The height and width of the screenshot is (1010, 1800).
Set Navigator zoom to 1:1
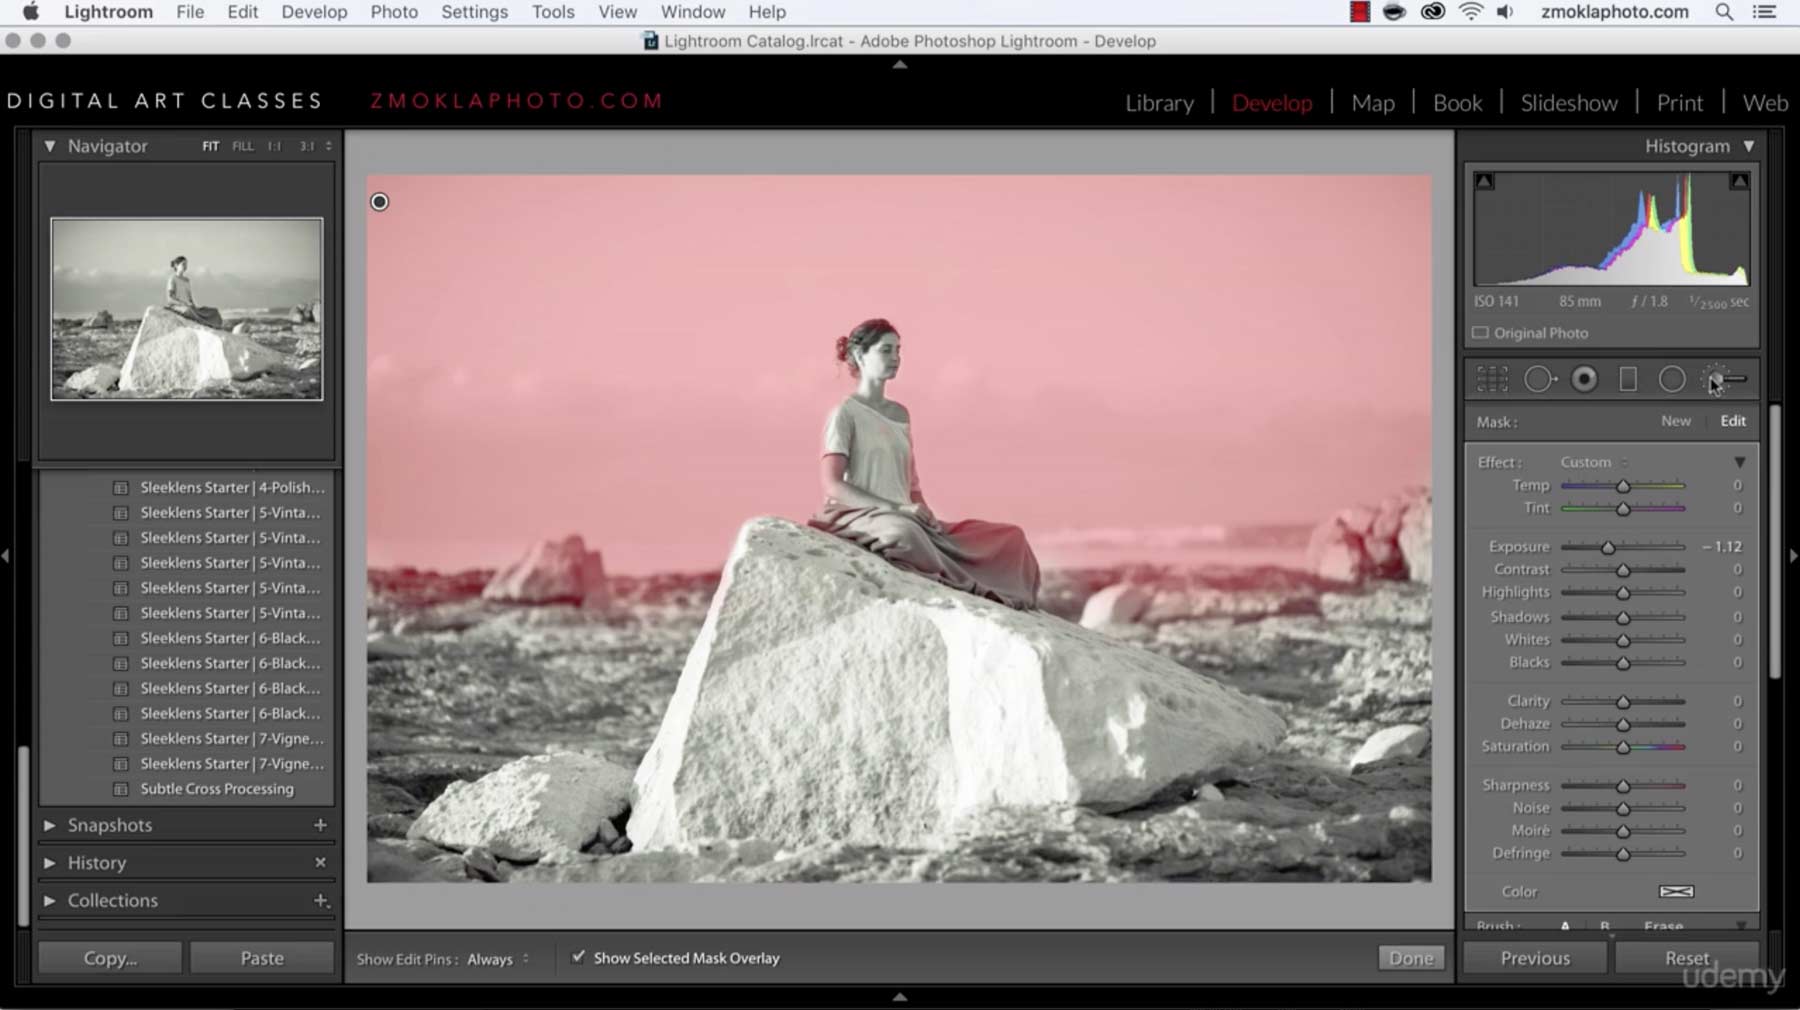(274, 146)
